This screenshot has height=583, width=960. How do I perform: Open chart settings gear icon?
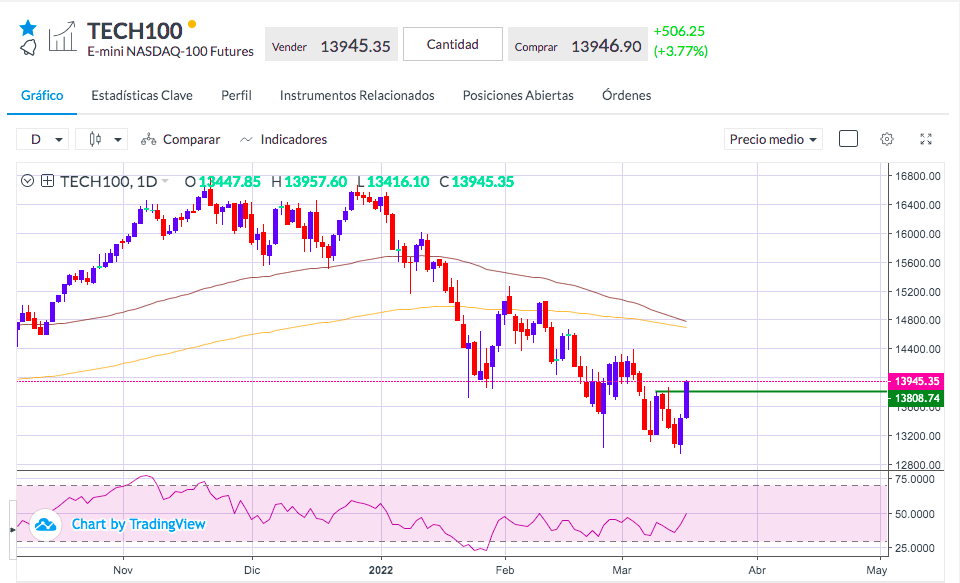[887, 139]
